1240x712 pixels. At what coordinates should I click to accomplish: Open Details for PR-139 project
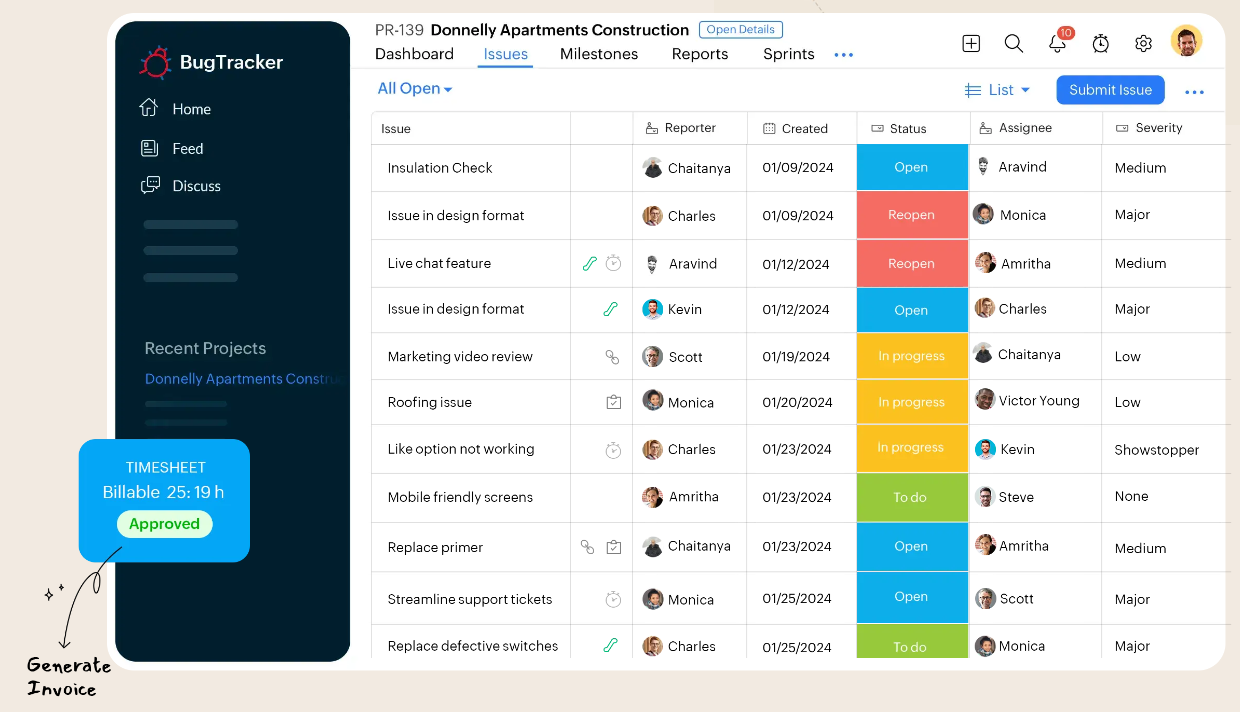point(741,29)
